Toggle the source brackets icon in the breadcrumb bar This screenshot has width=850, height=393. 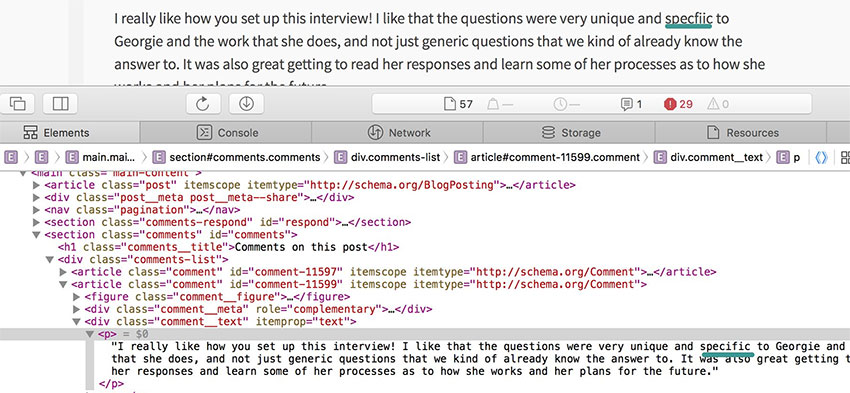(x=821, y=158)
